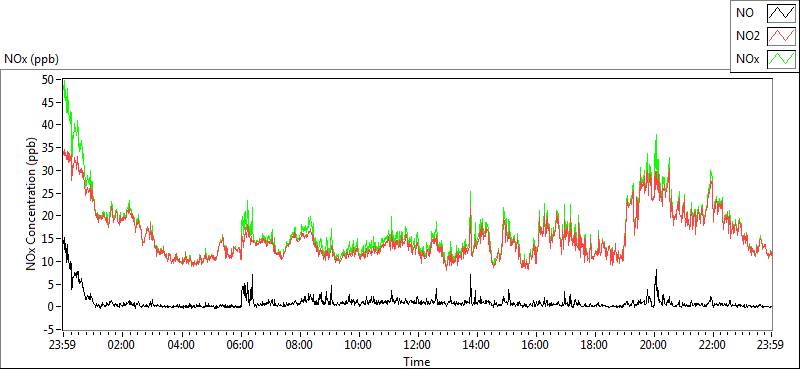Click the rightmost 23:59 time axis label

[772, 345]
